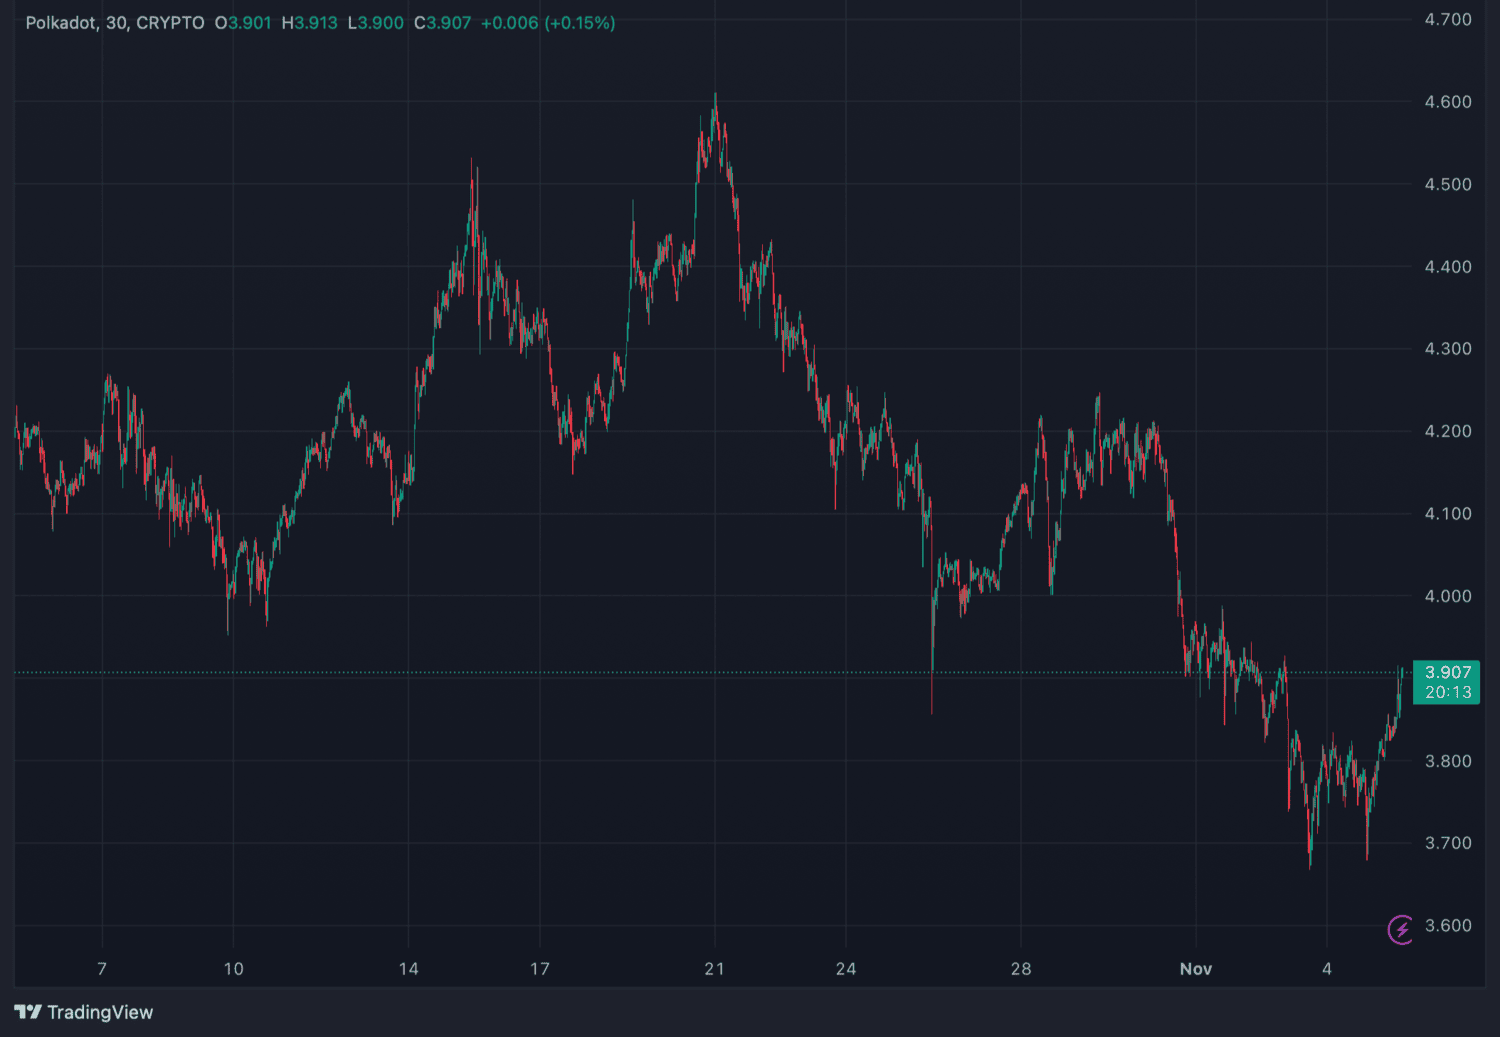Click the 4.600 price axis label
This screenshot has height=1037, width=1500.
coord(1447,102)
